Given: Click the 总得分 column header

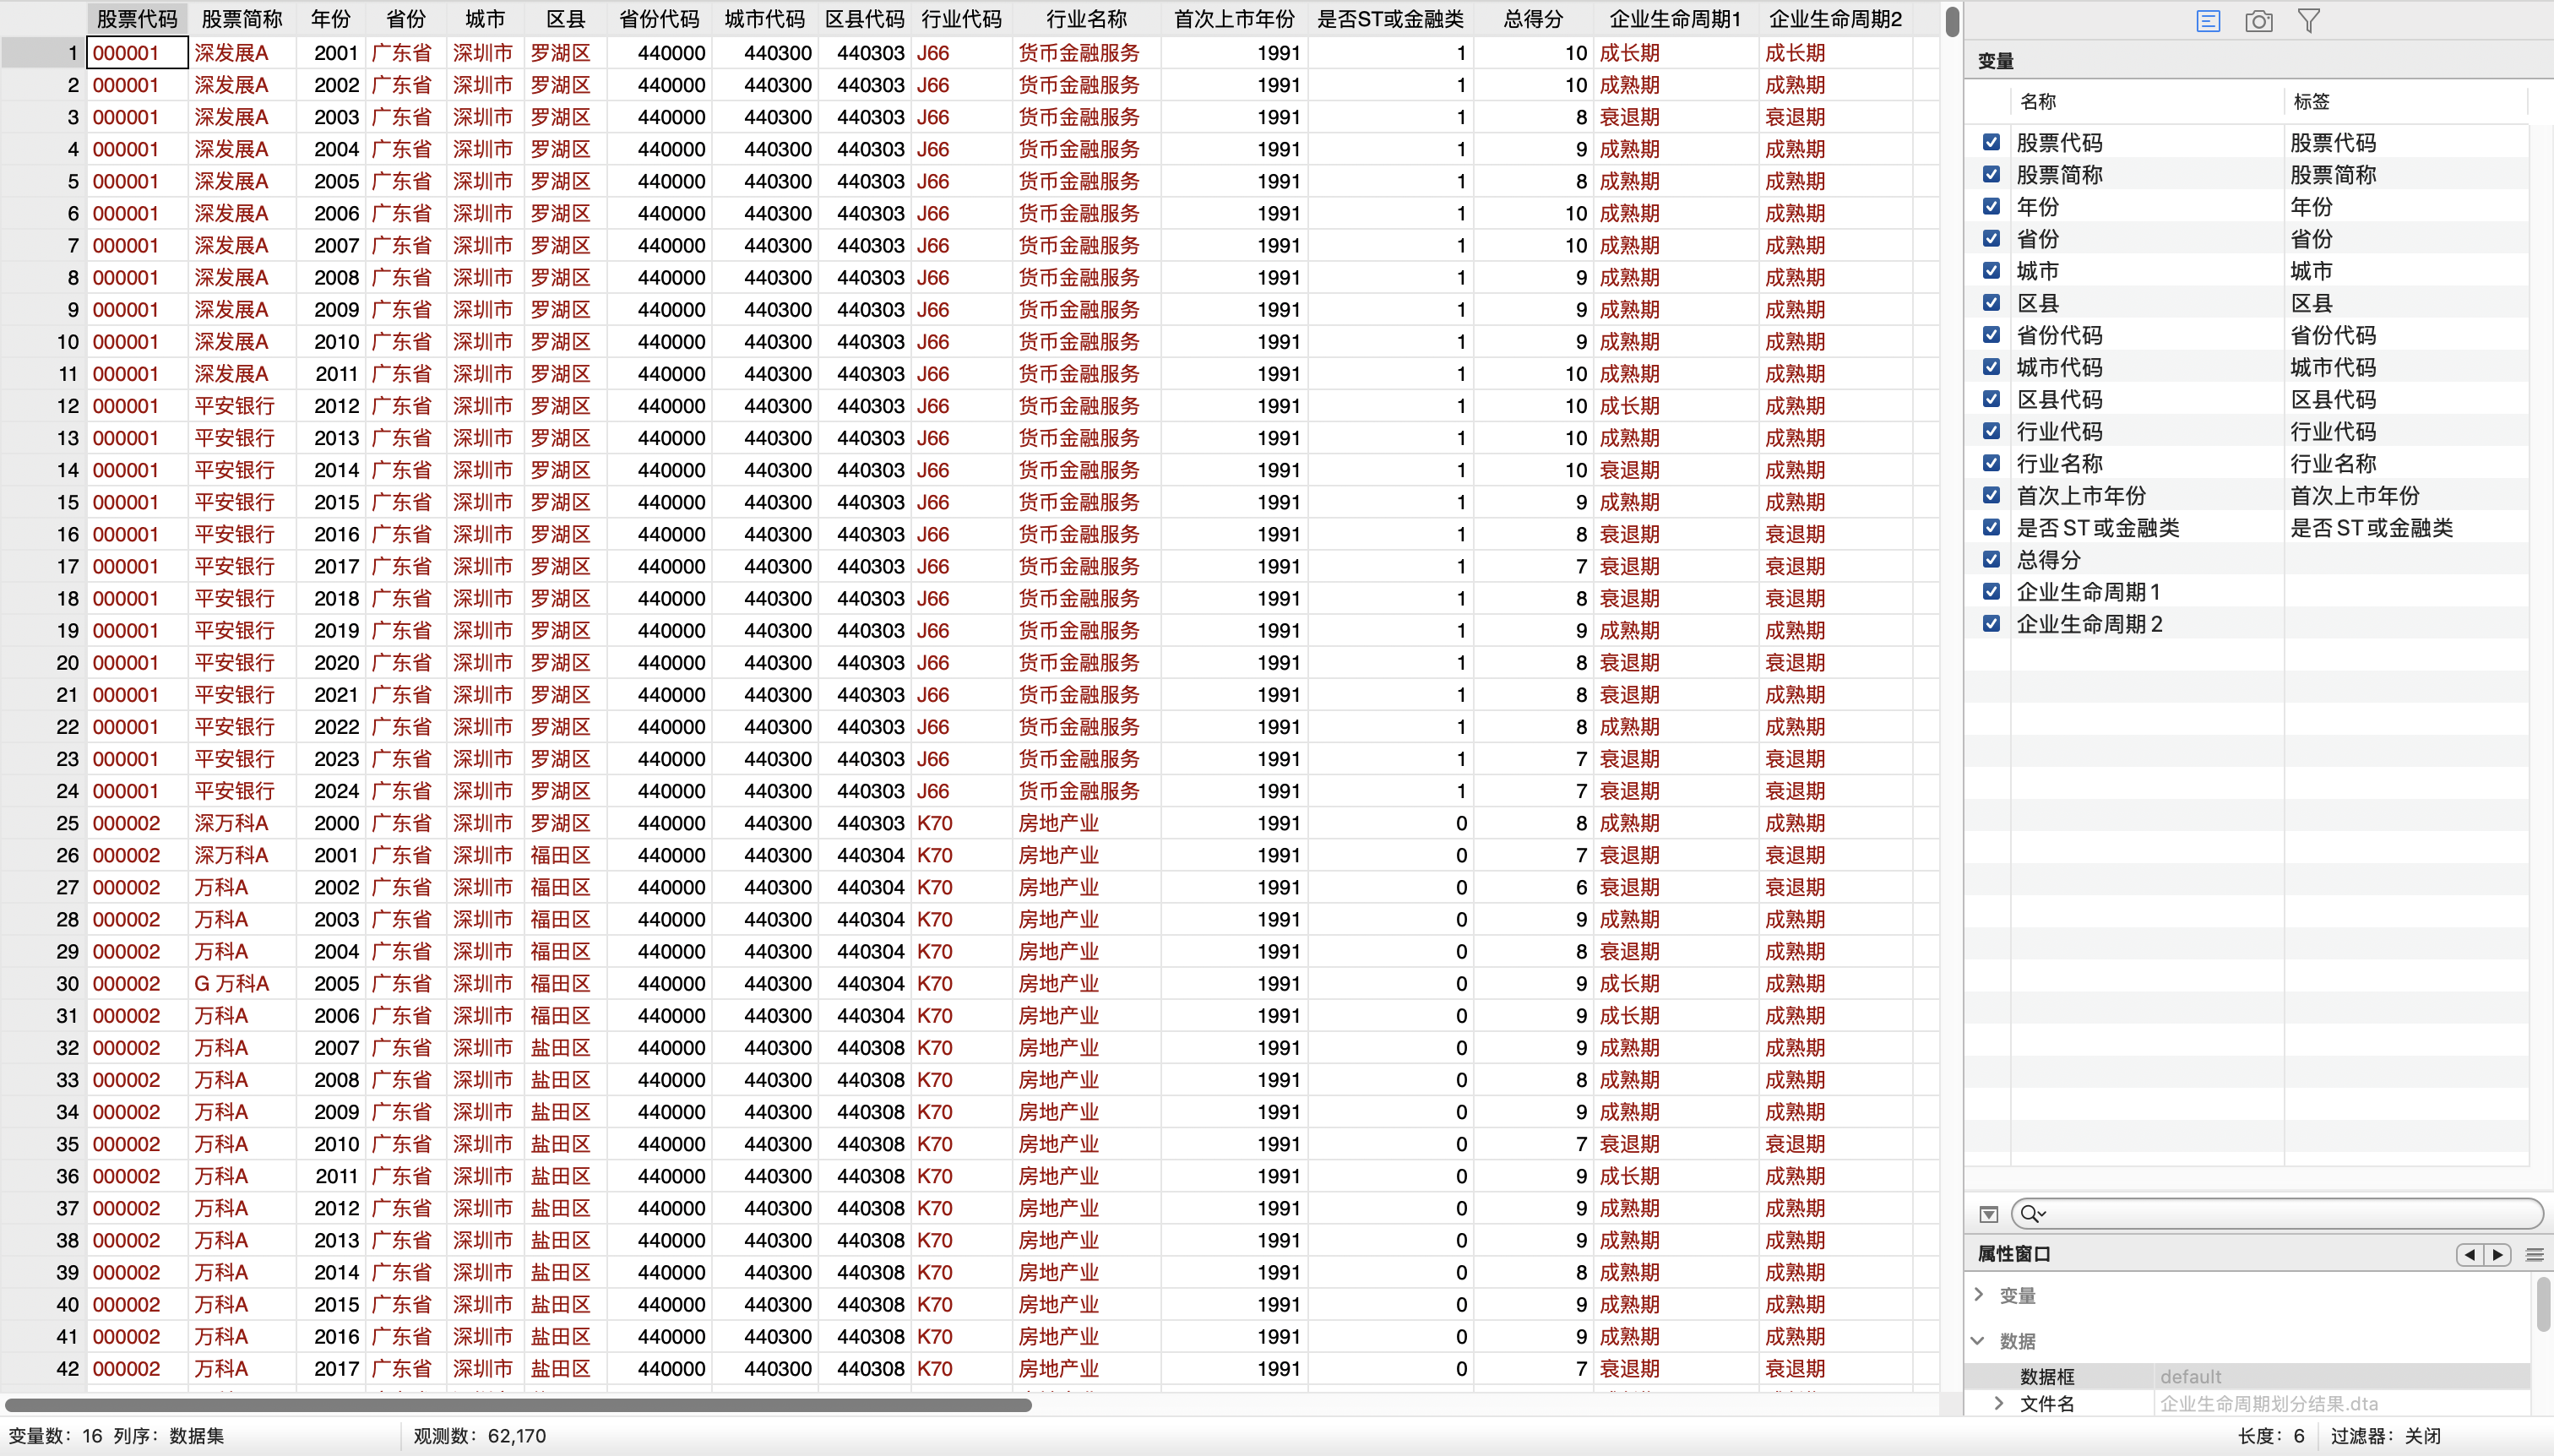Looking at the screenshot, I should tap(1532, 19).
